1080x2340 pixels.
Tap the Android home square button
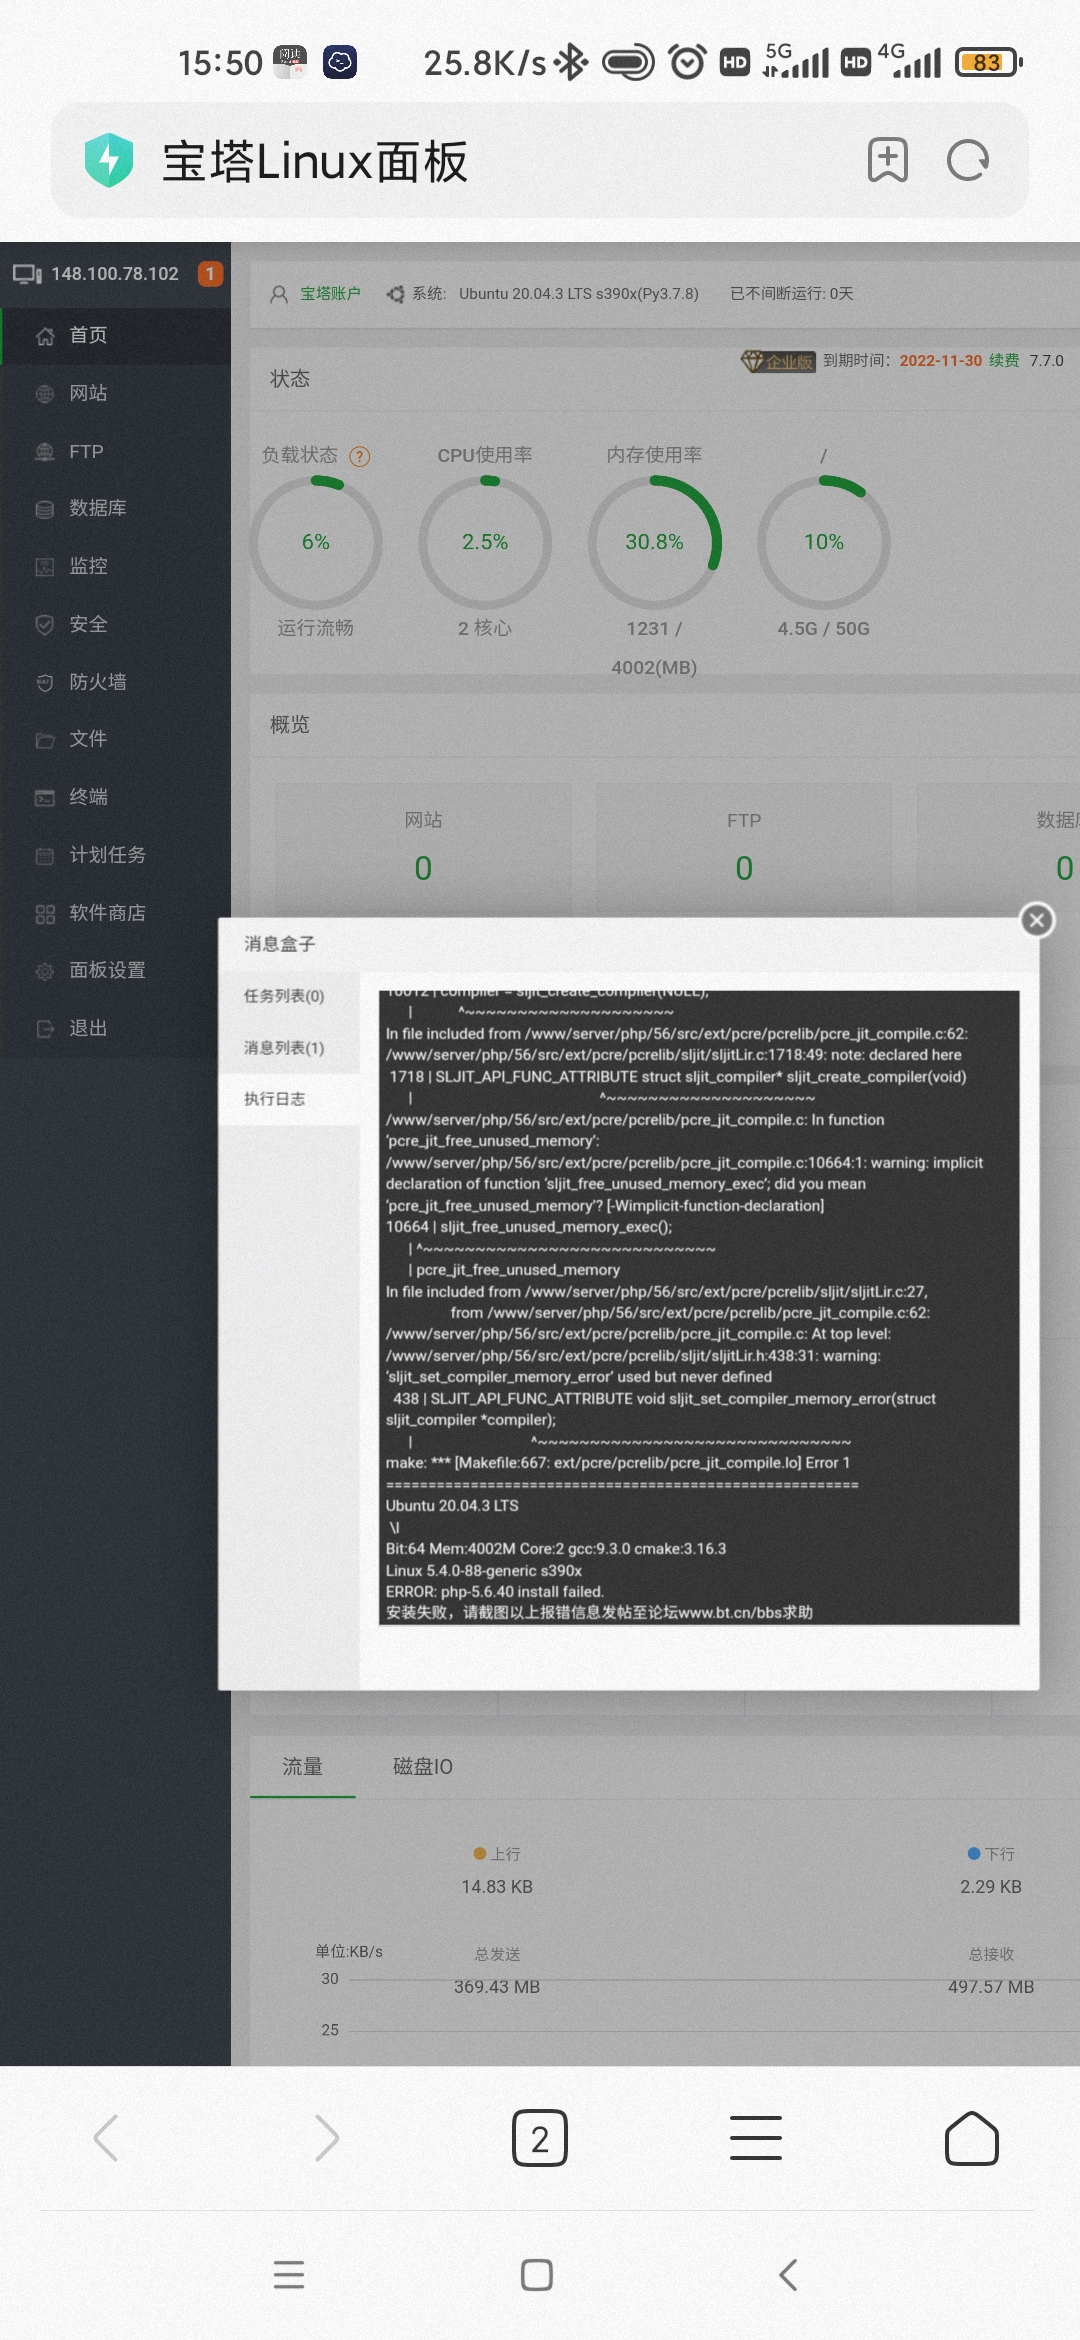click(537, 2275)
